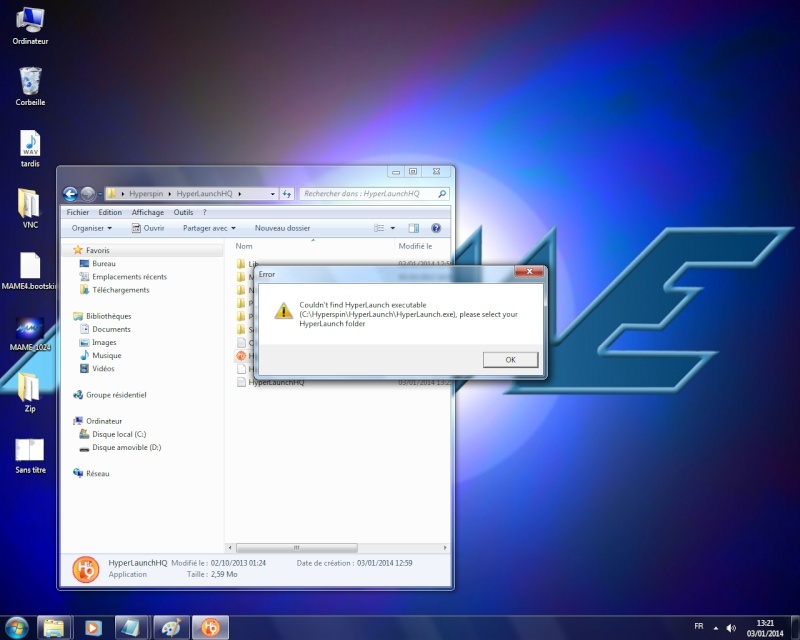Image resolution: width=800 pixels, height=640 pixels.
Task: Click the search magnifier icon
Action: [442, 194]
